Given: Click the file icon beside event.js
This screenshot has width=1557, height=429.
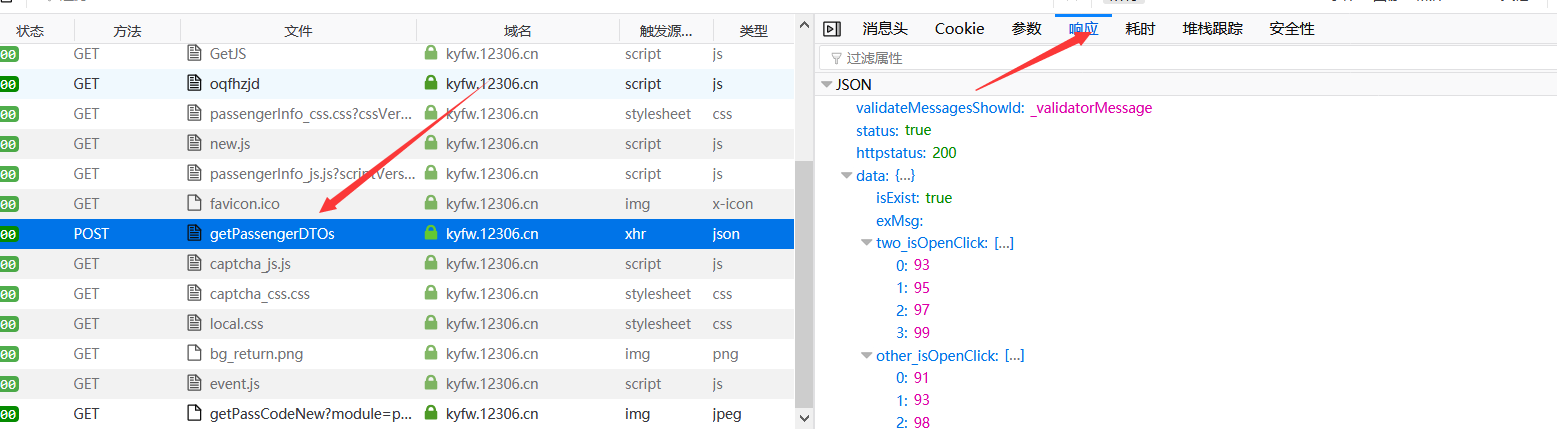Looking at the screenshot, I should coord(195,383).
